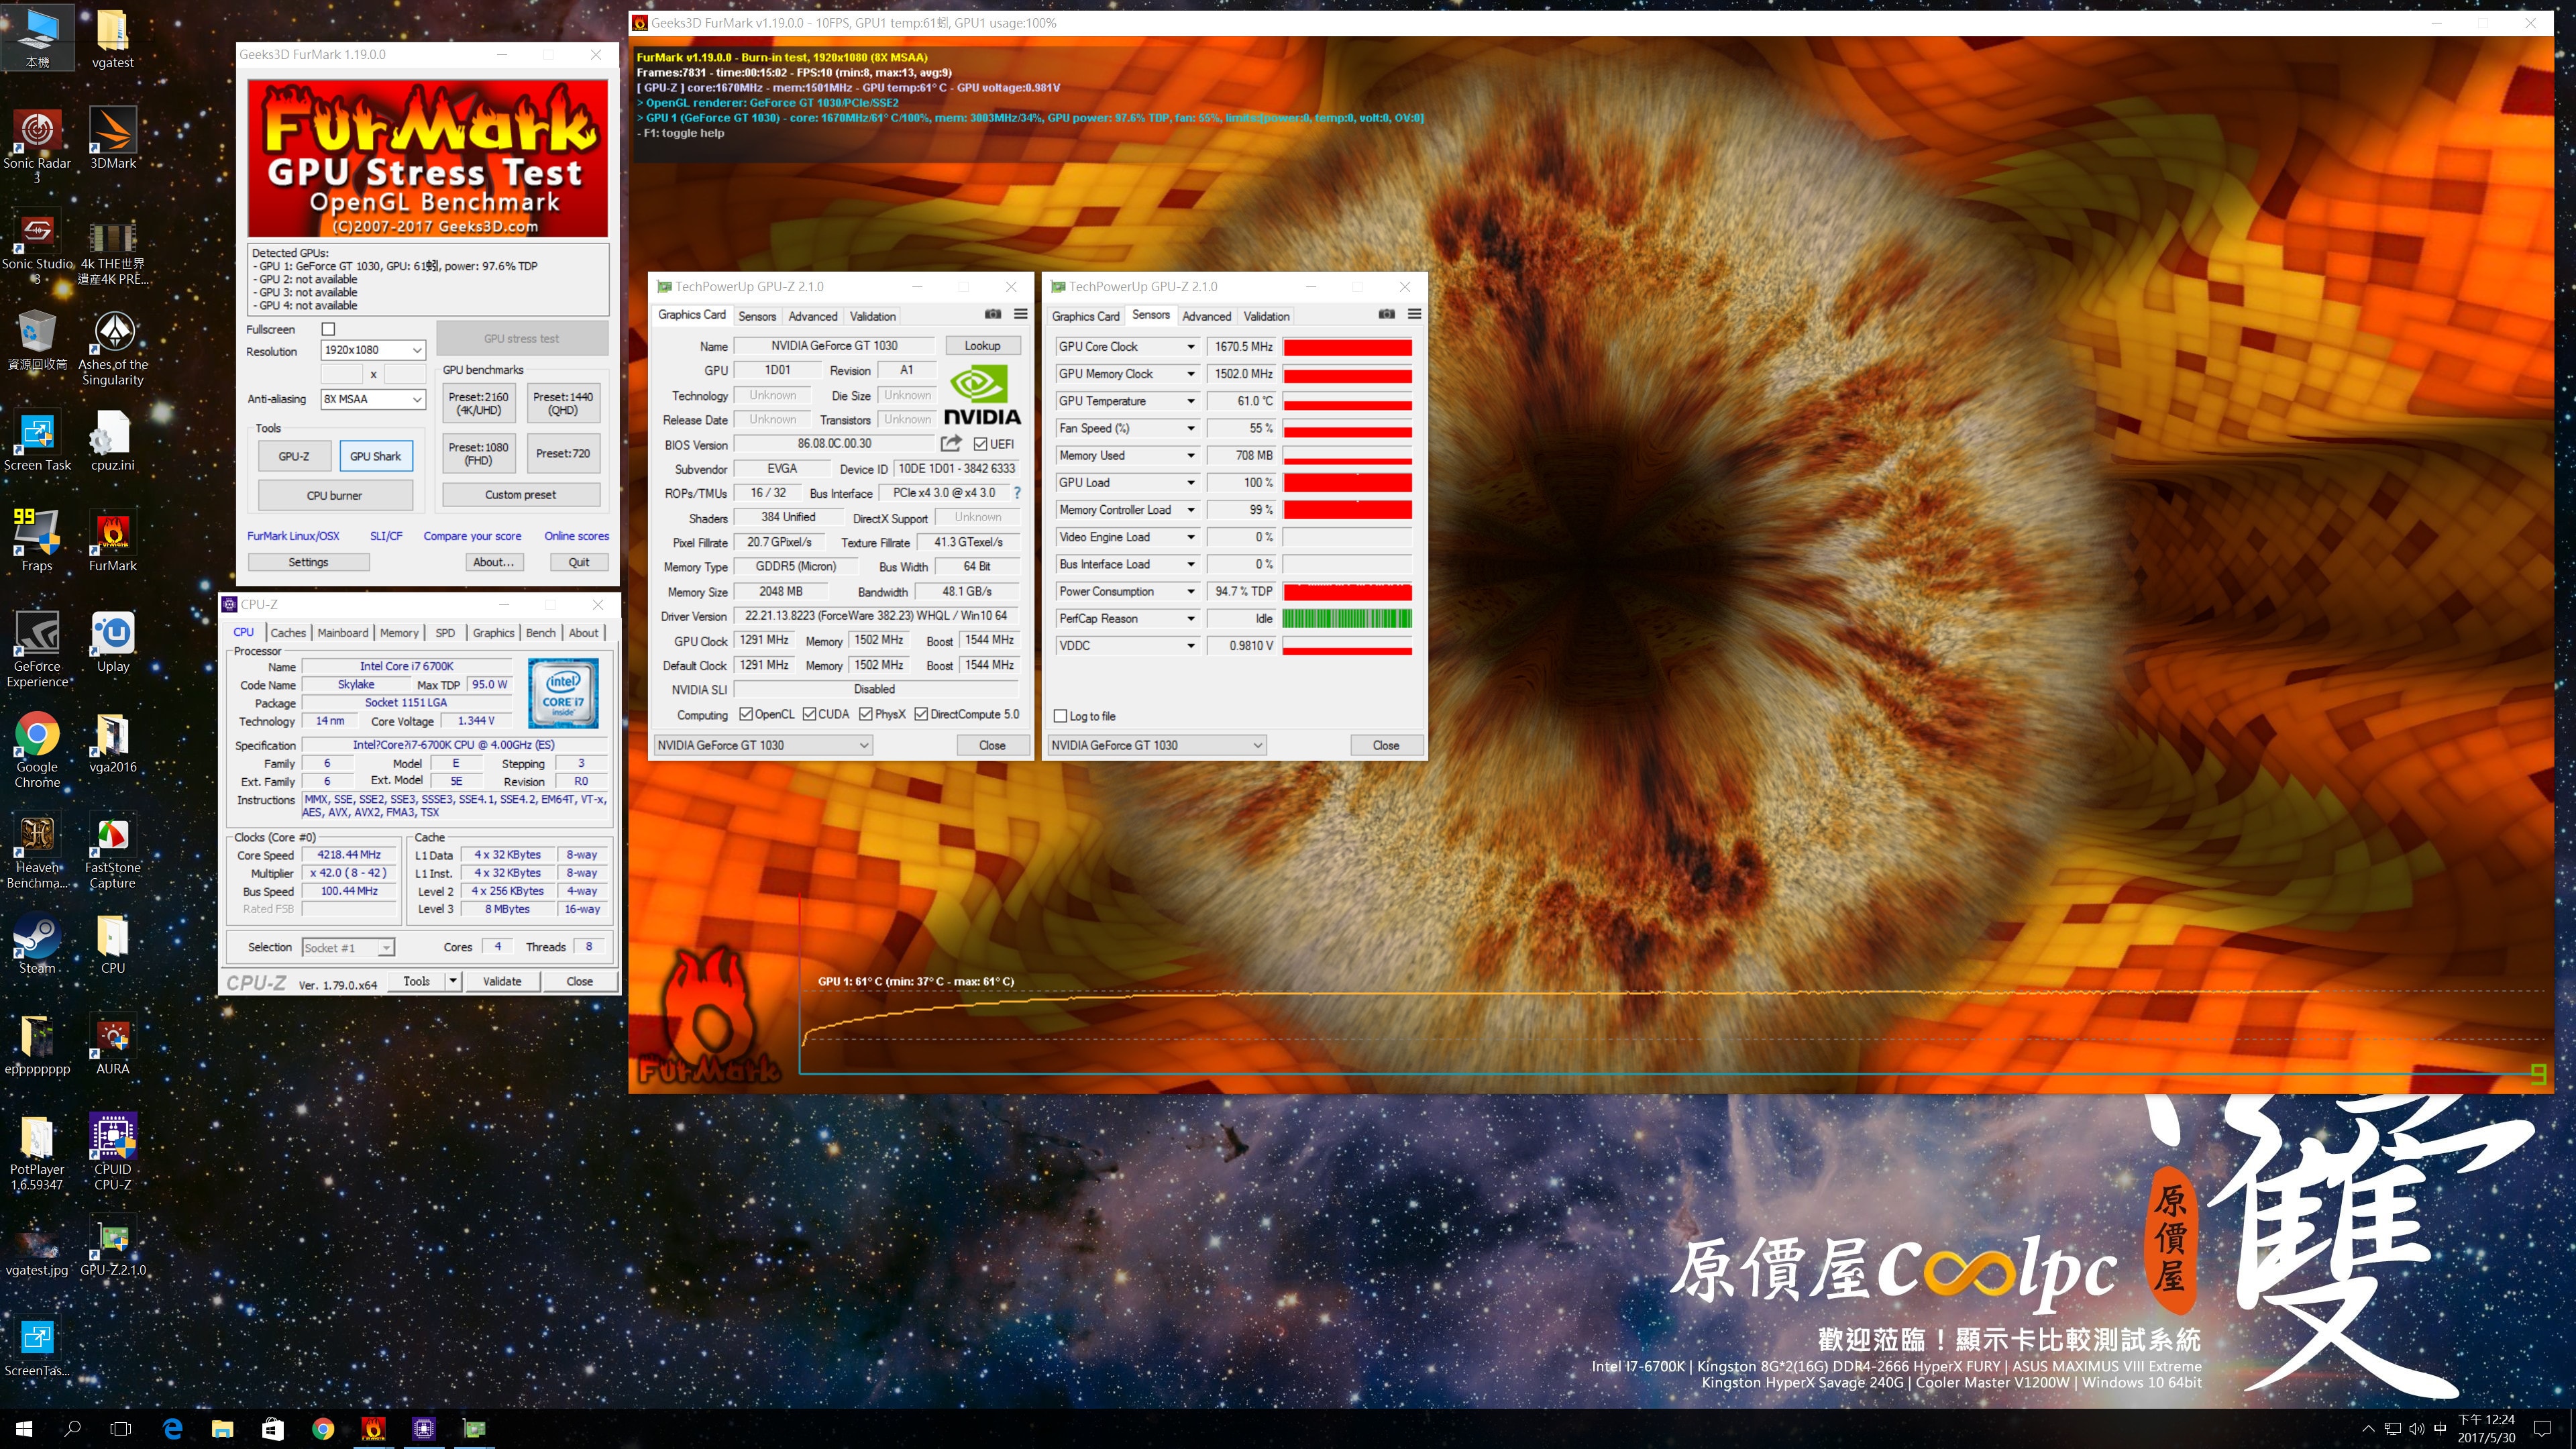The image size is (2576, 1449).
Task: Open File Explorer from the taskbar
Action: tap(222, 1429)
